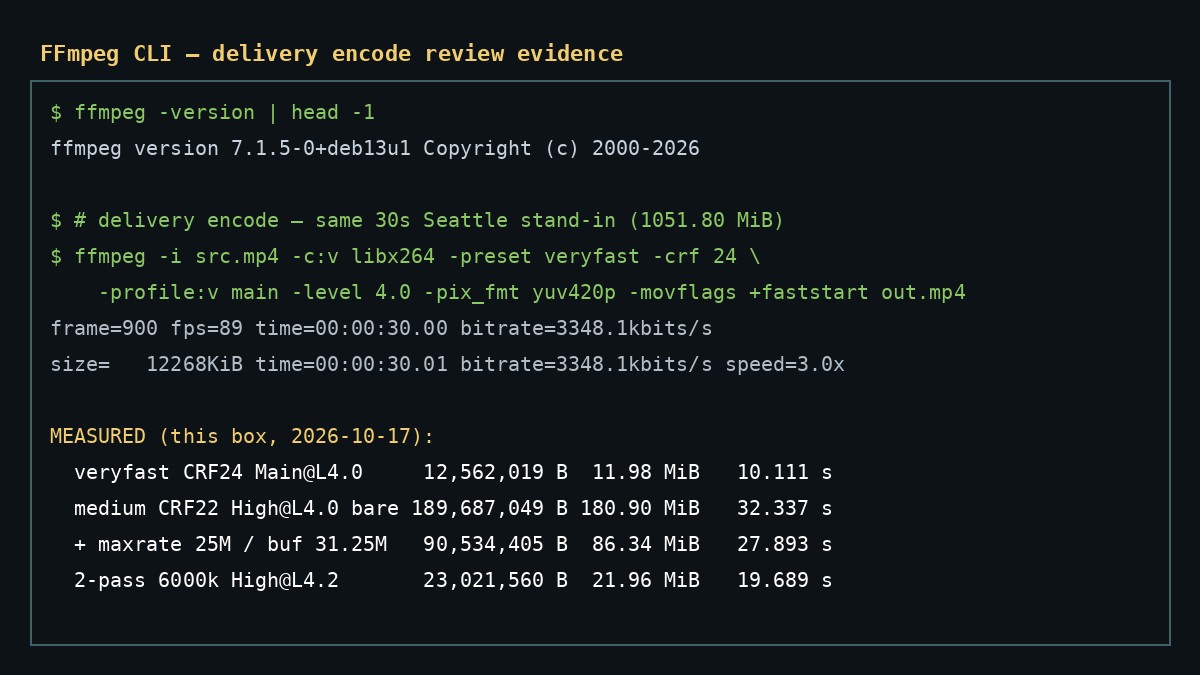Image resolution: width=1200 pixels, height=675 pixels.
Task: Click the "Copyright (c) 2000-2026" text
Action: click(562, 149)
